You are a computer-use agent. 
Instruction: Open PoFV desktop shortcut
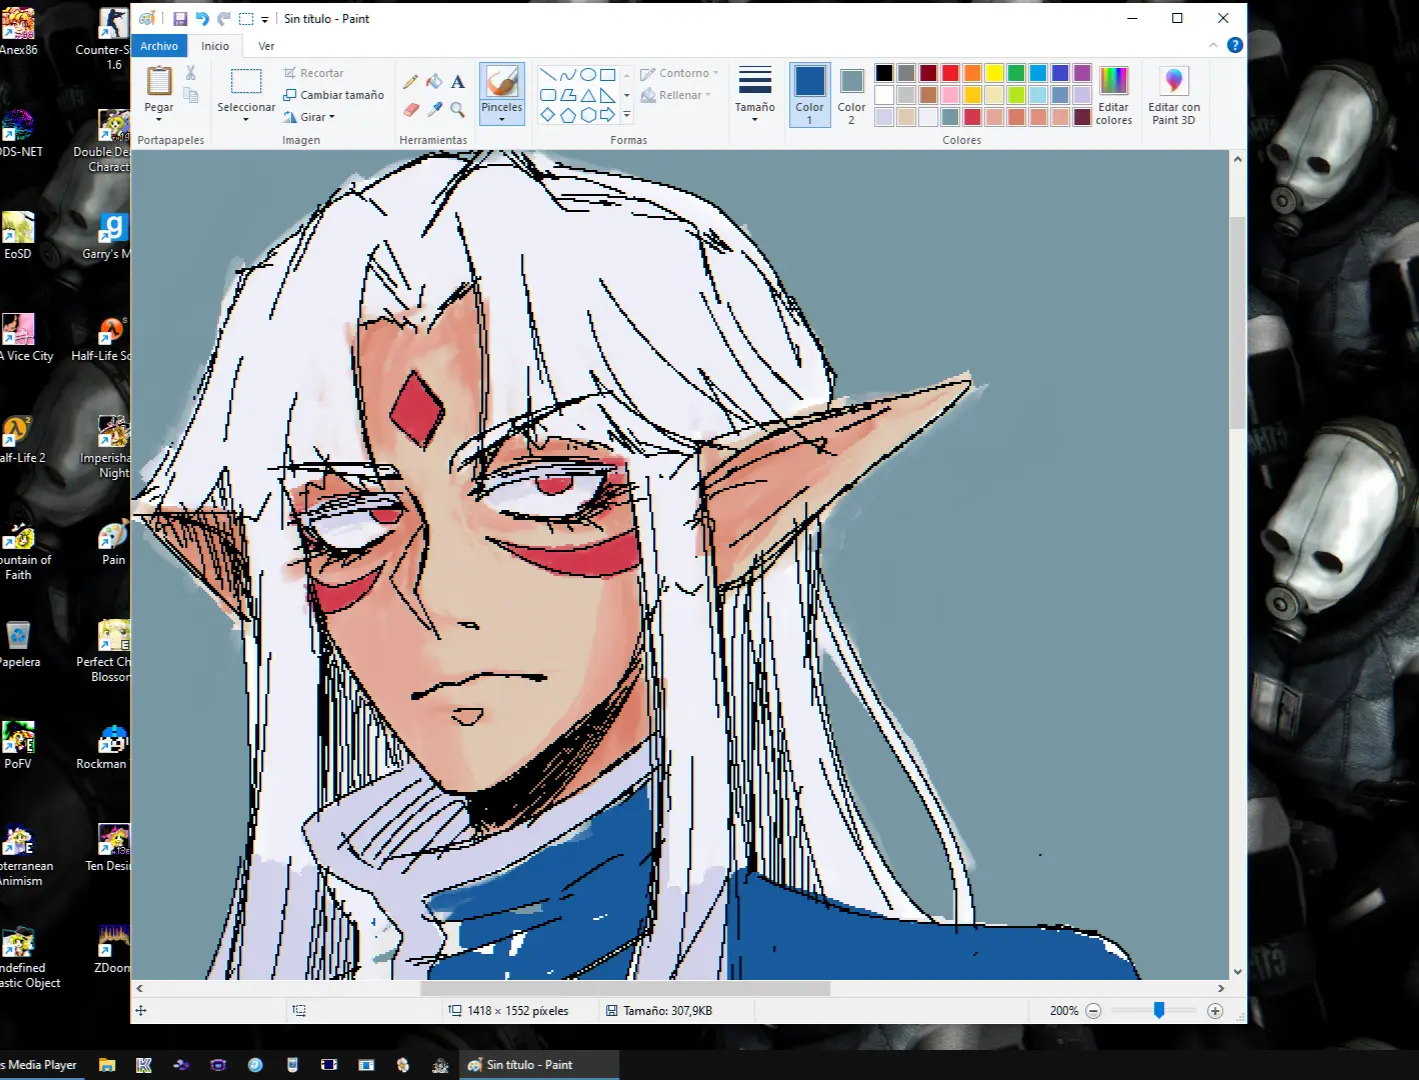tap(18, 747)
